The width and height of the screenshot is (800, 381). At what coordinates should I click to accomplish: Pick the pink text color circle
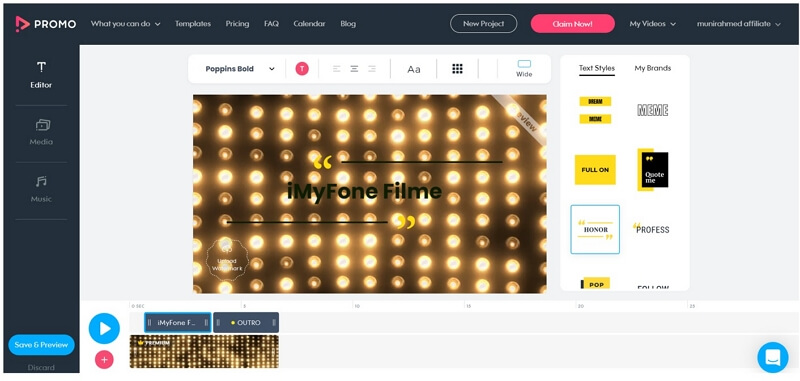(x=302, y=69)
